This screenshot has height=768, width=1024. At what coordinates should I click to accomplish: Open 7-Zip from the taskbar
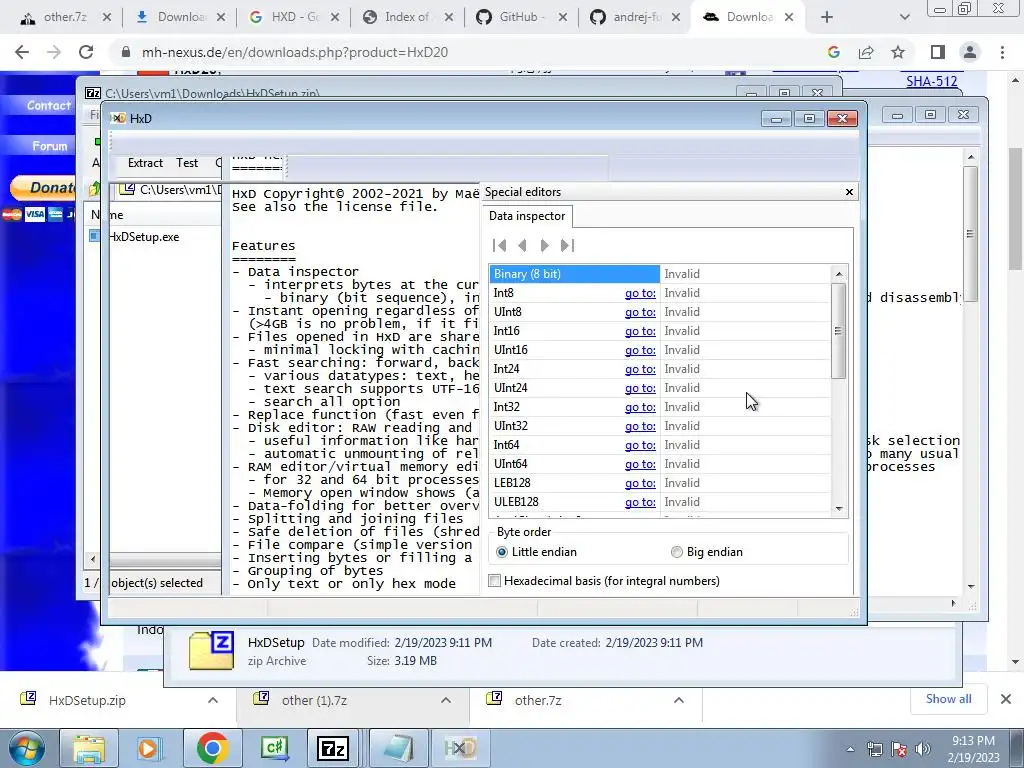(x=333, y=748)
